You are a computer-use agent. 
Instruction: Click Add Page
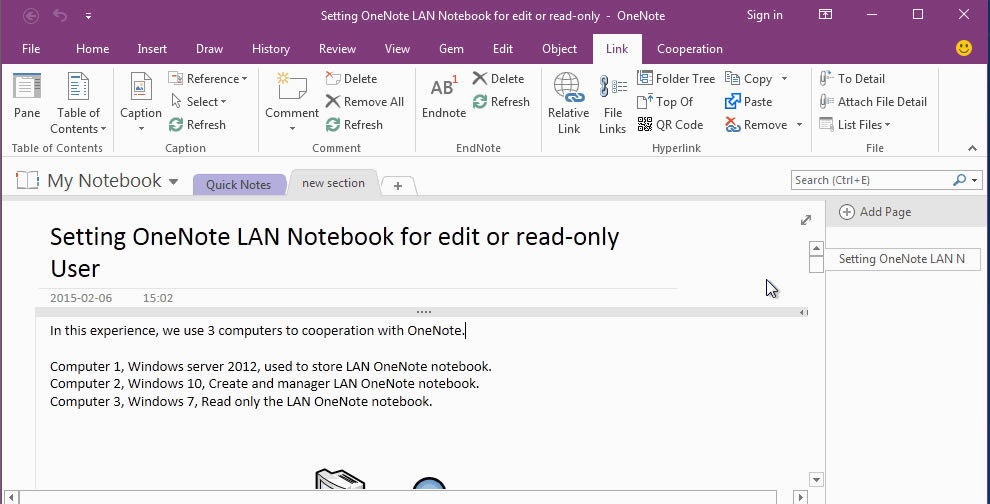click(875, 212)
